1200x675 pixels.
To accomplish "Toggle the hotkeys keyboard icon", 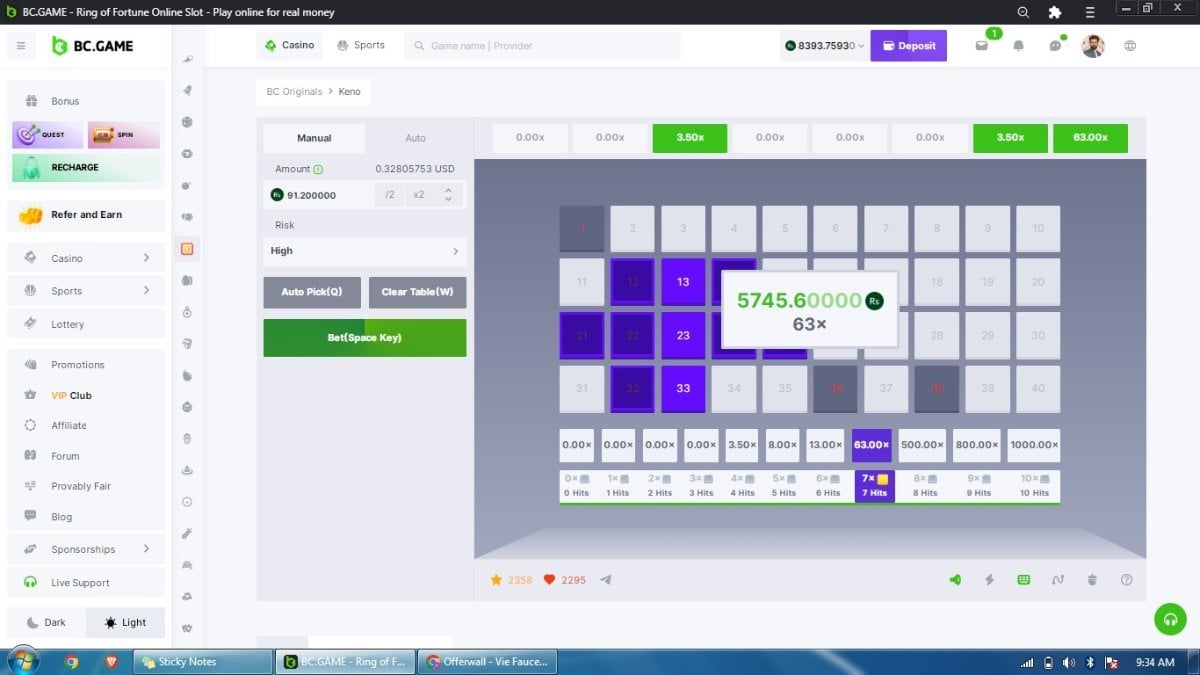I will click(1023, 580).
